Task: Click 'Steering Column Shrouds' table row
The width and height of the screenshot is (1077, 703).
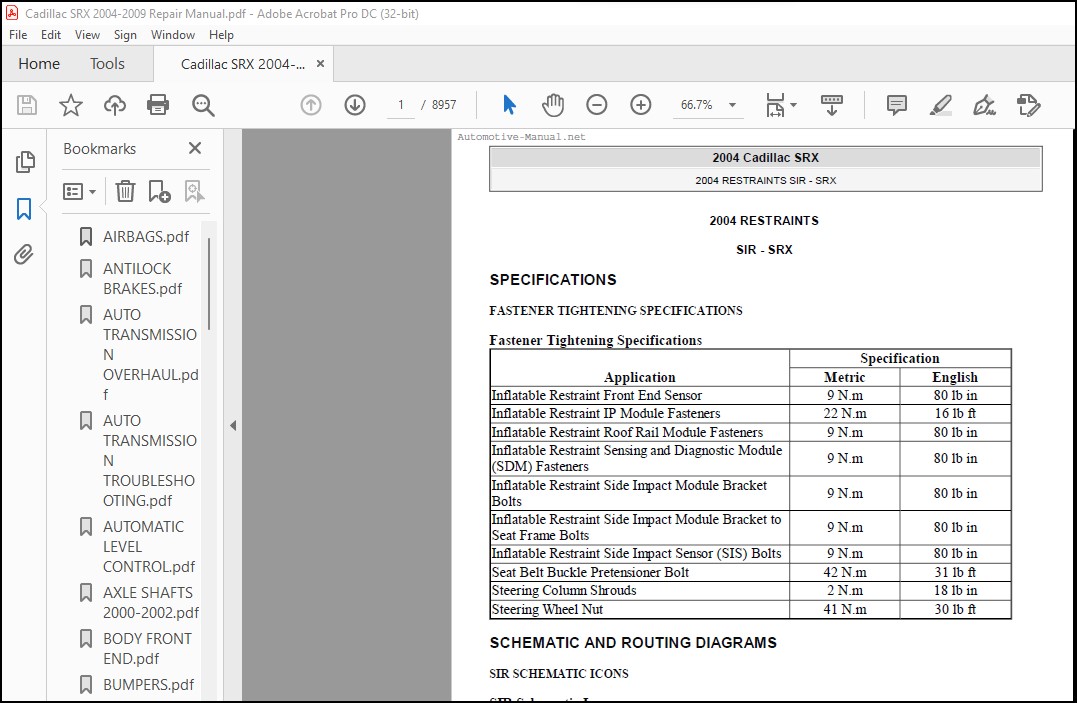Action: click(x=750, y=590)
